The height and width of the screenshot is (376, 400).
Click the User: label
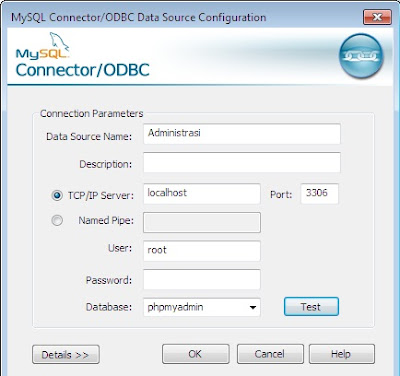coord(120,248)
